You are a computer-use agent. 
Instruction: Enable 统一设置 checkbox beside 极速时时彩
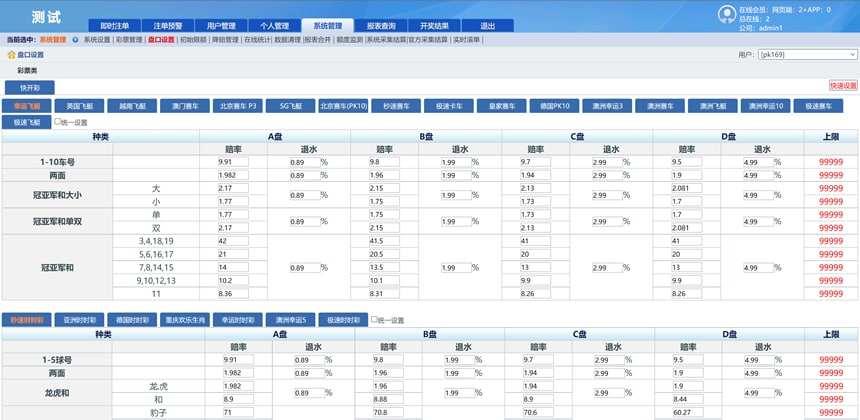pyautogui.click(x=375, y=320)
